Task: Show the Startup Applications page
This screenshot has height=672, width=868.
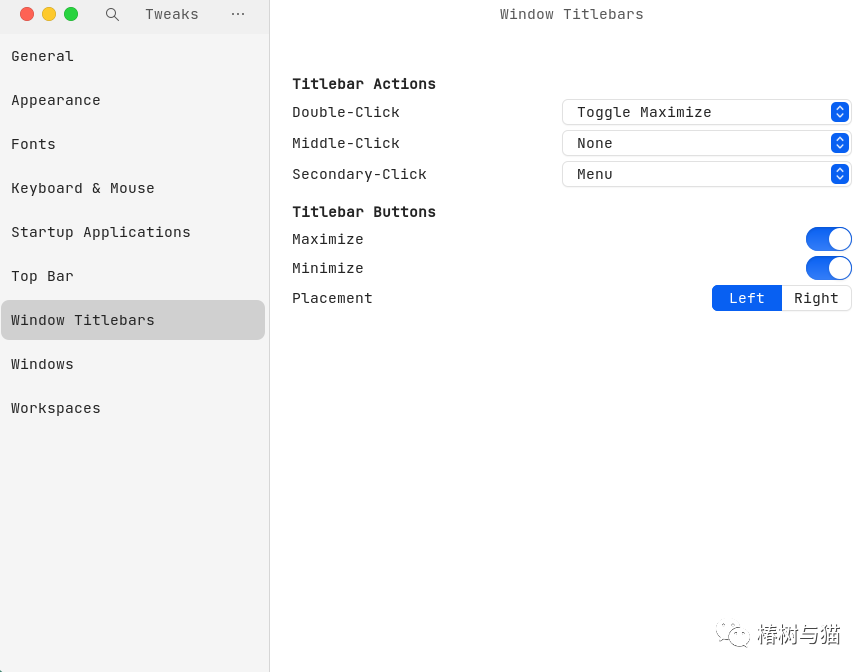Action: [x=101, y=232]
